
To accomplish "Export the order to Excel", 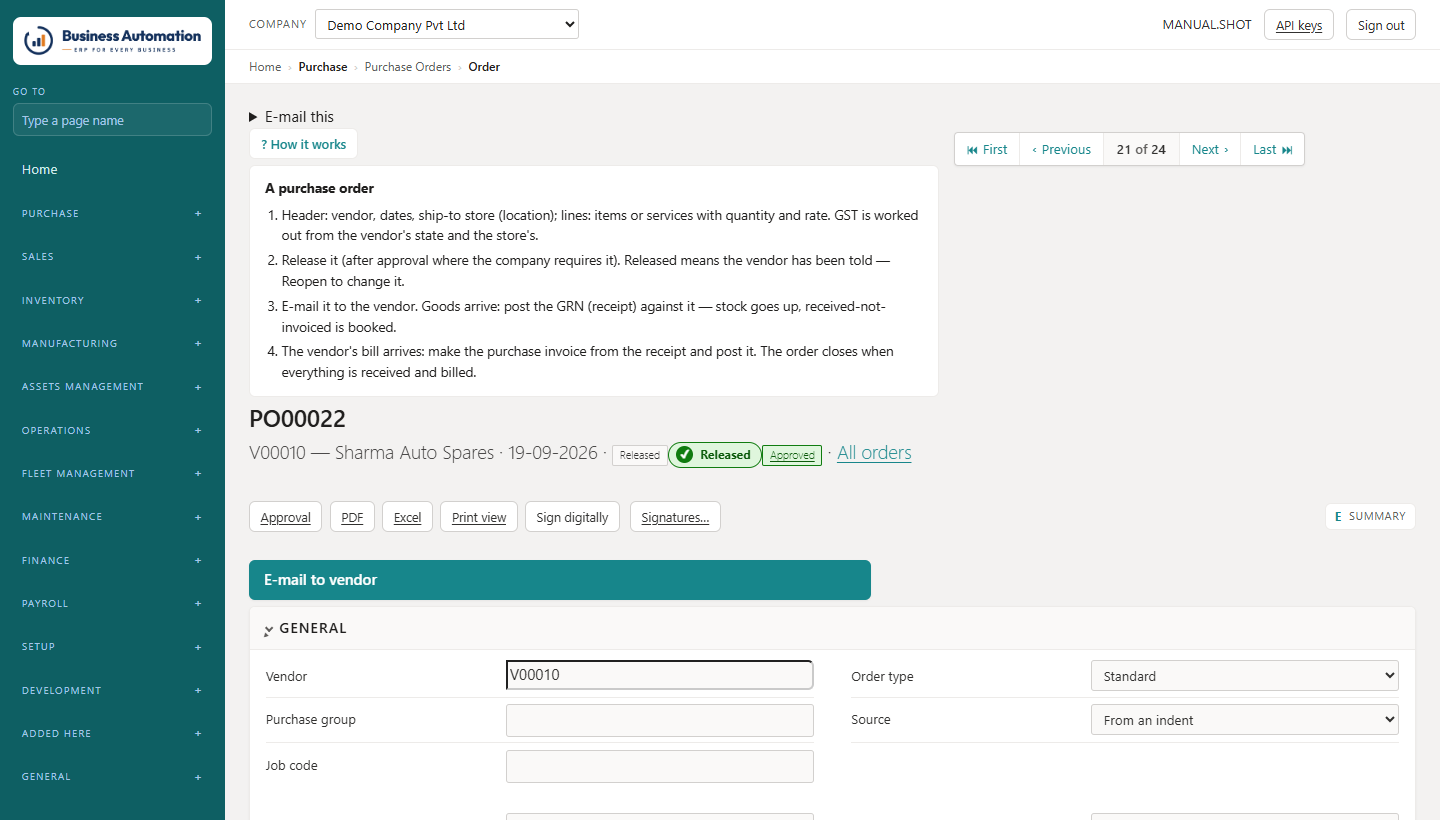I will pyautogui.click(x=407, y=517).
